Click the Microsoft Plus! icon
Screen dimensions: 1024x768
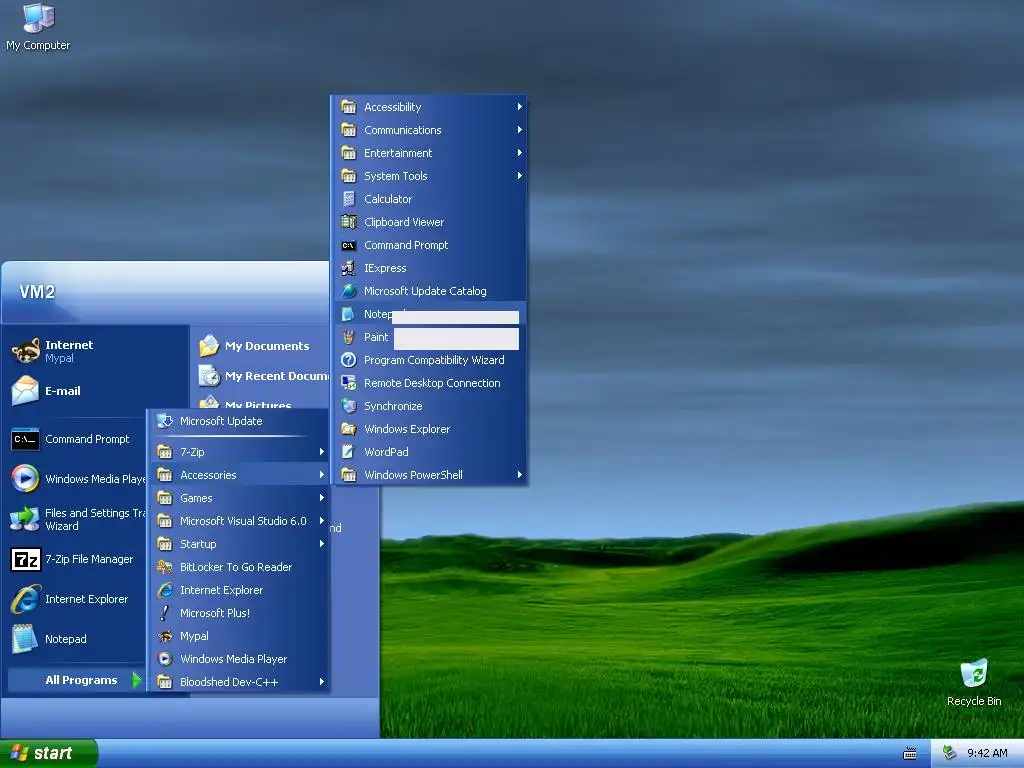pos(165,613)
